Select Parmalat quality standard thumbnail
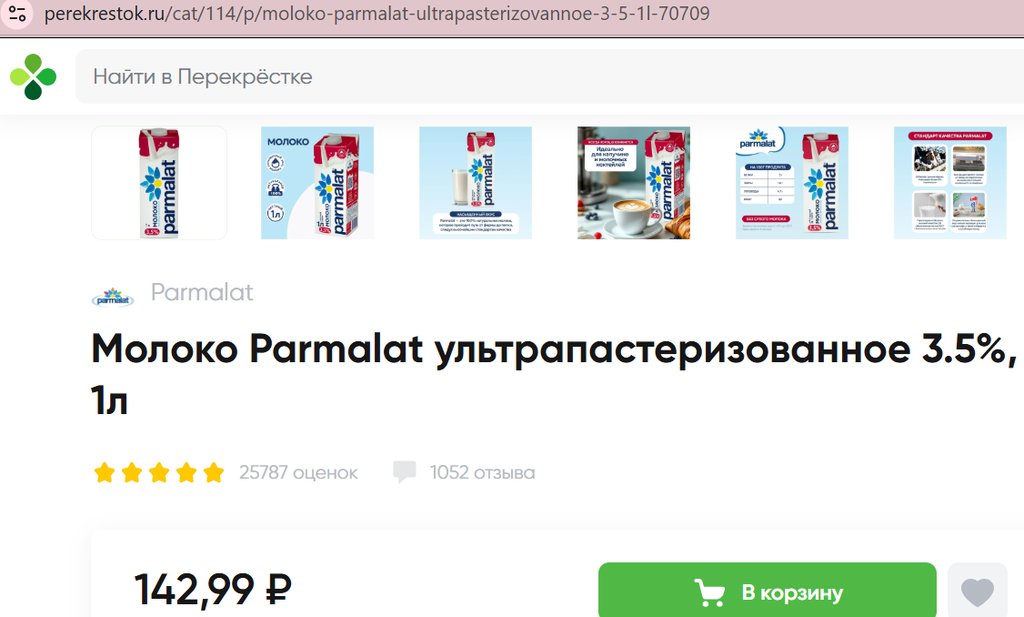The image size is (1024, 617). pos(950,183)
